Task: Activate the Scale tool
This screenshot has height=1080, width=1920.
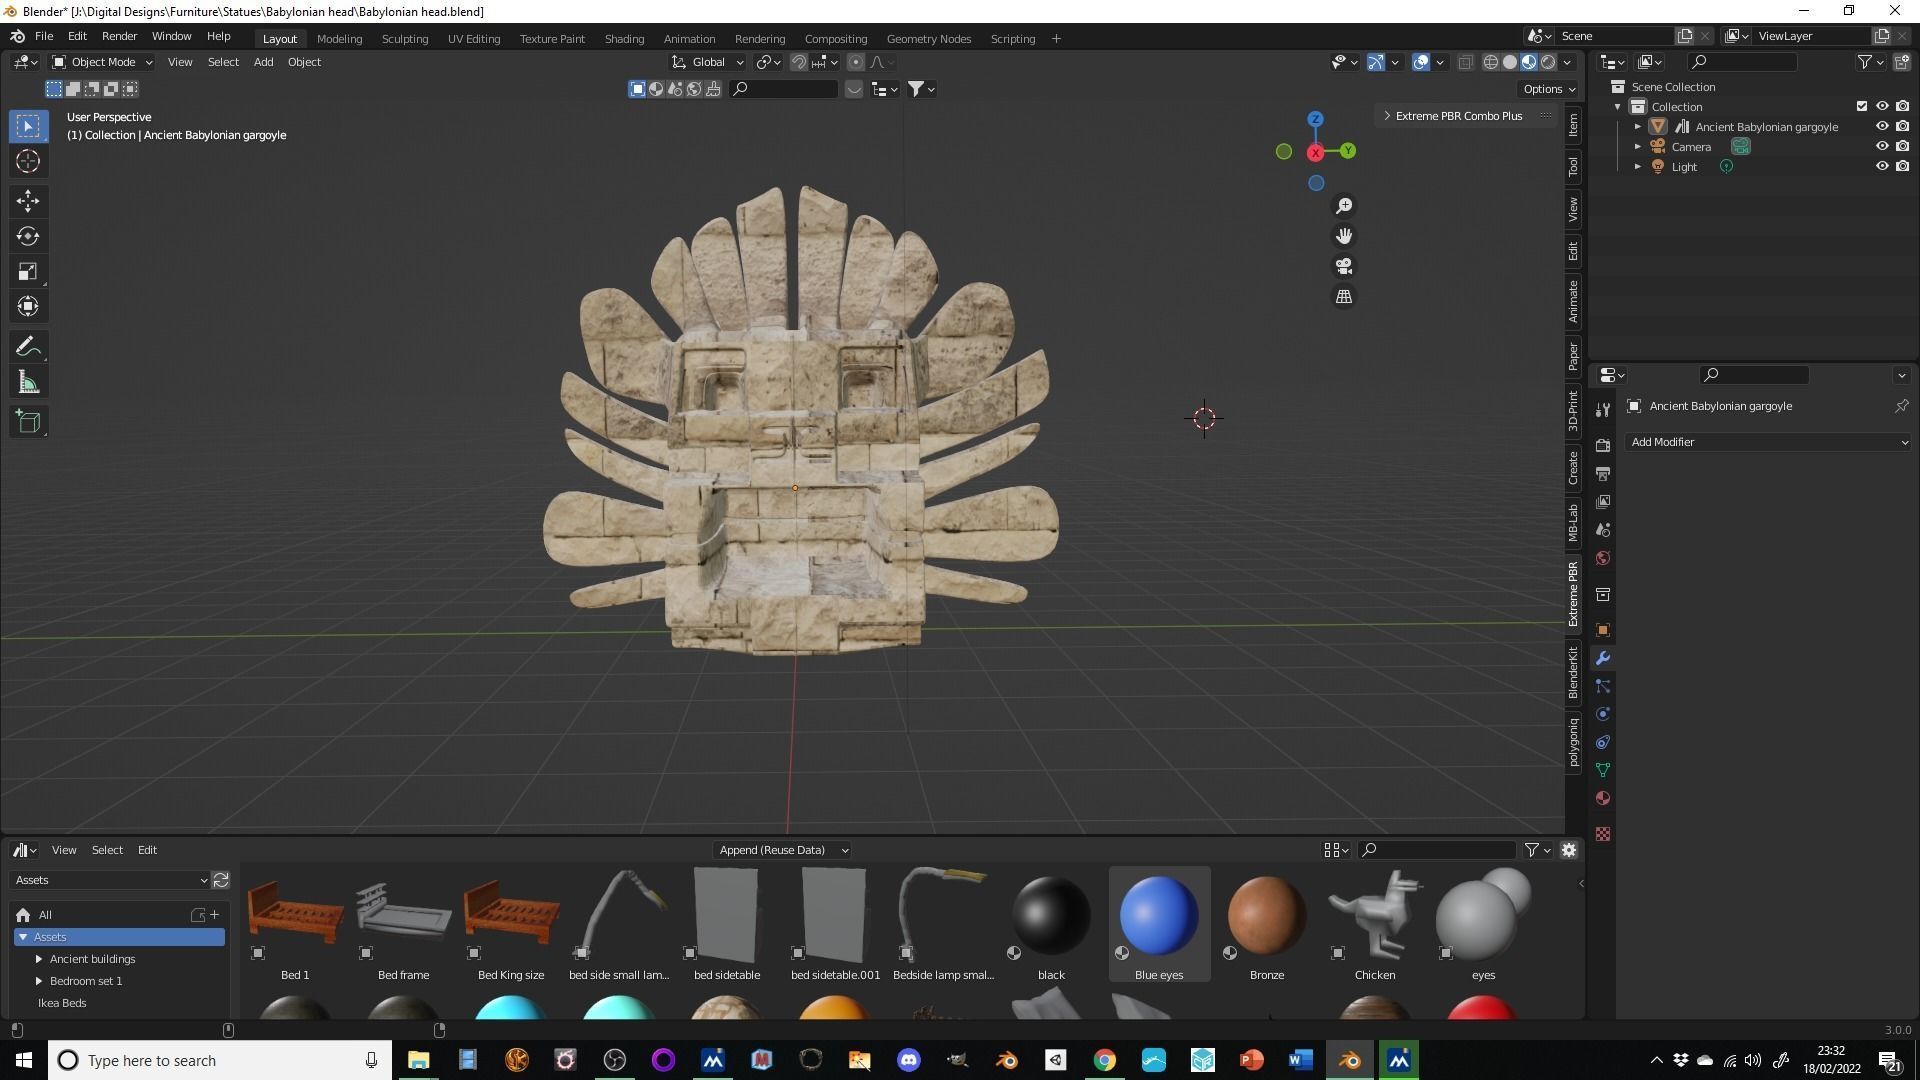Action: point(28,271)
